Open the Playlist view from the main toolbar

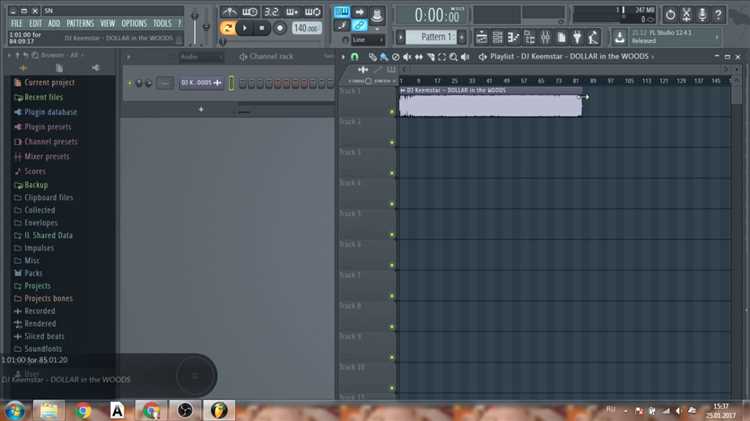(482, 37)
